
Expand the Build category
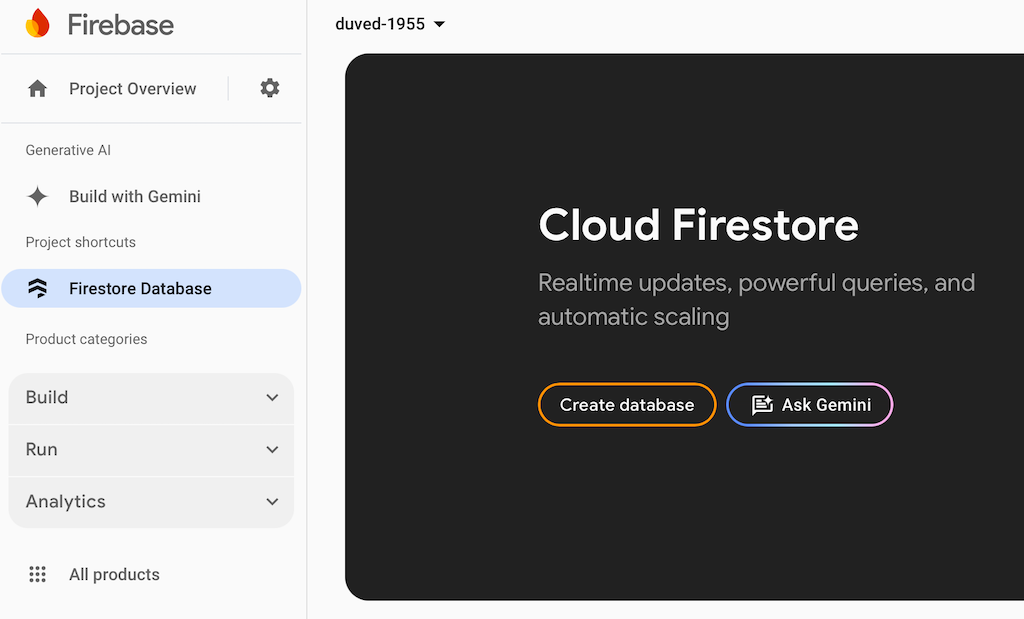tap(151, 398)
